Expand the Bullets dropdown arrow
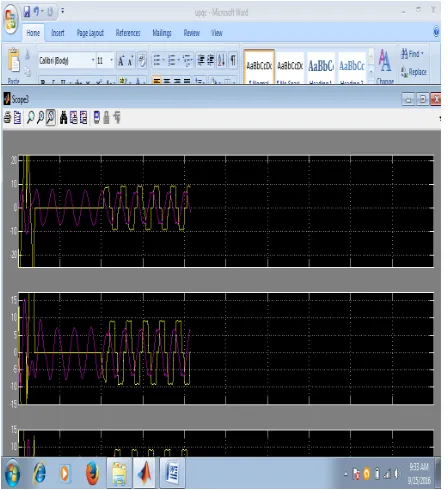 (x=164, y=61)
